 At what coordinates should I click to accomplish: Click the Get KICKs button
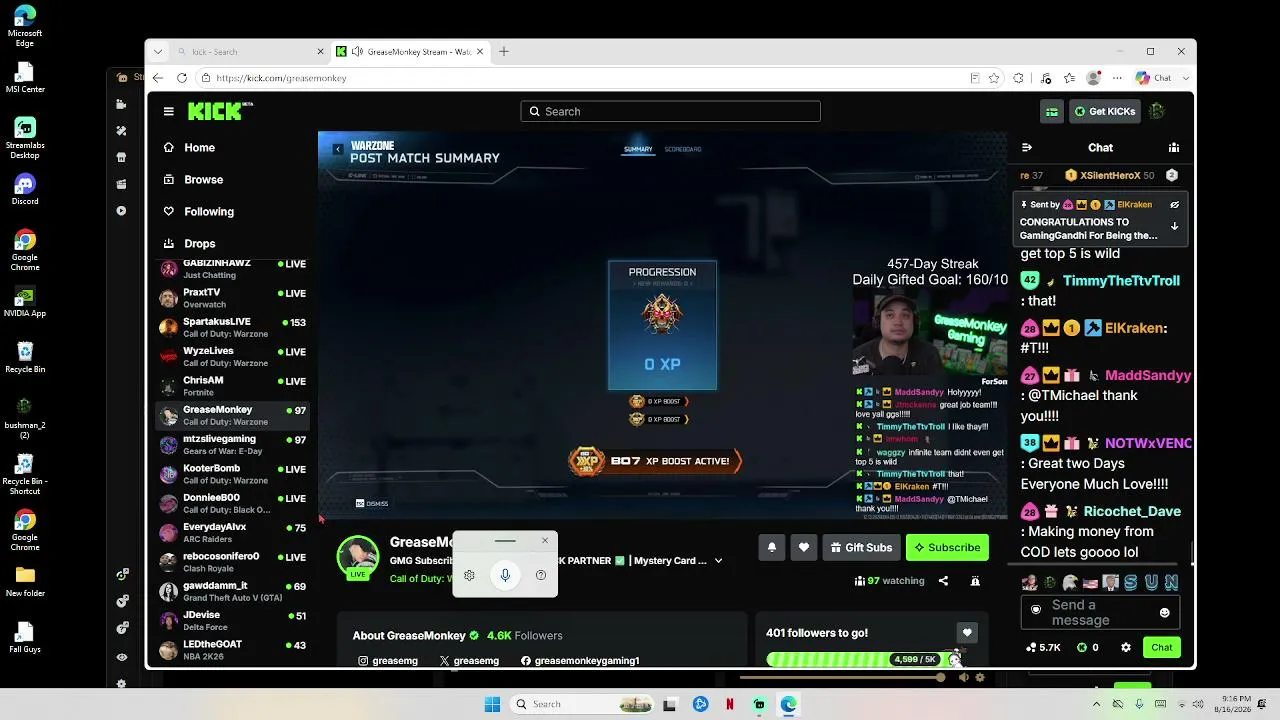(x=1105, y=112)
